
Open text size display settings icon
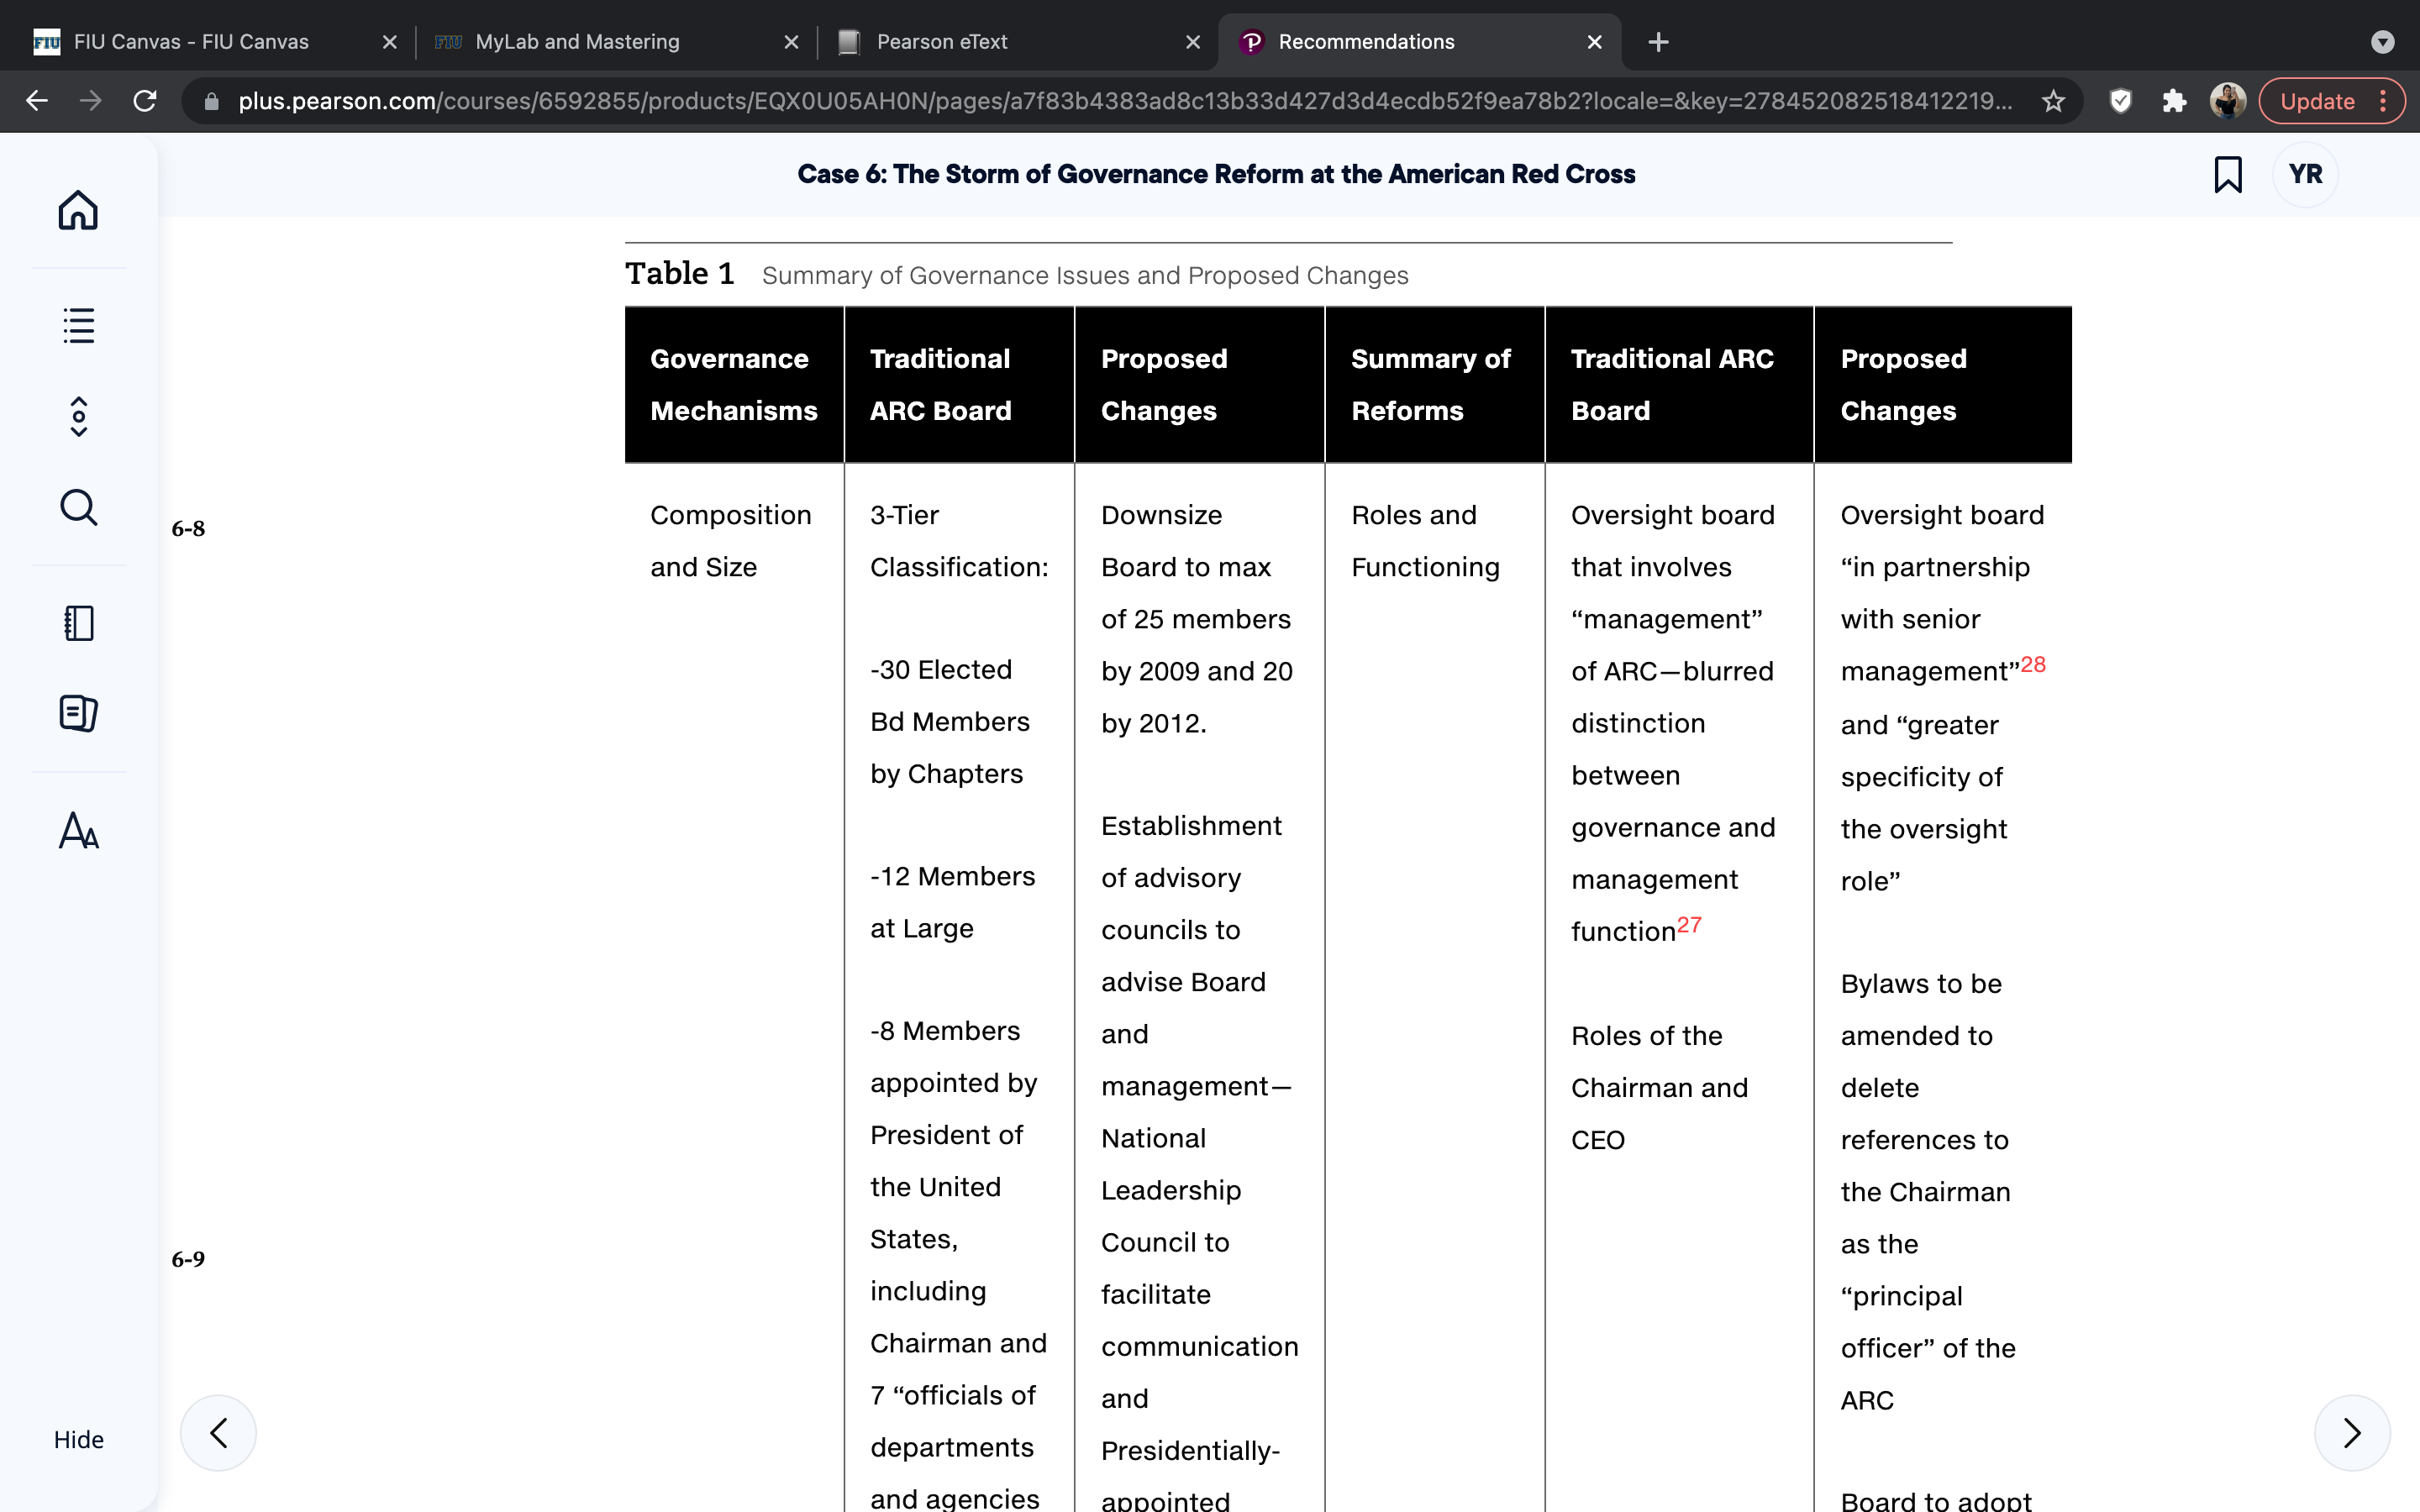pos(78,830)
